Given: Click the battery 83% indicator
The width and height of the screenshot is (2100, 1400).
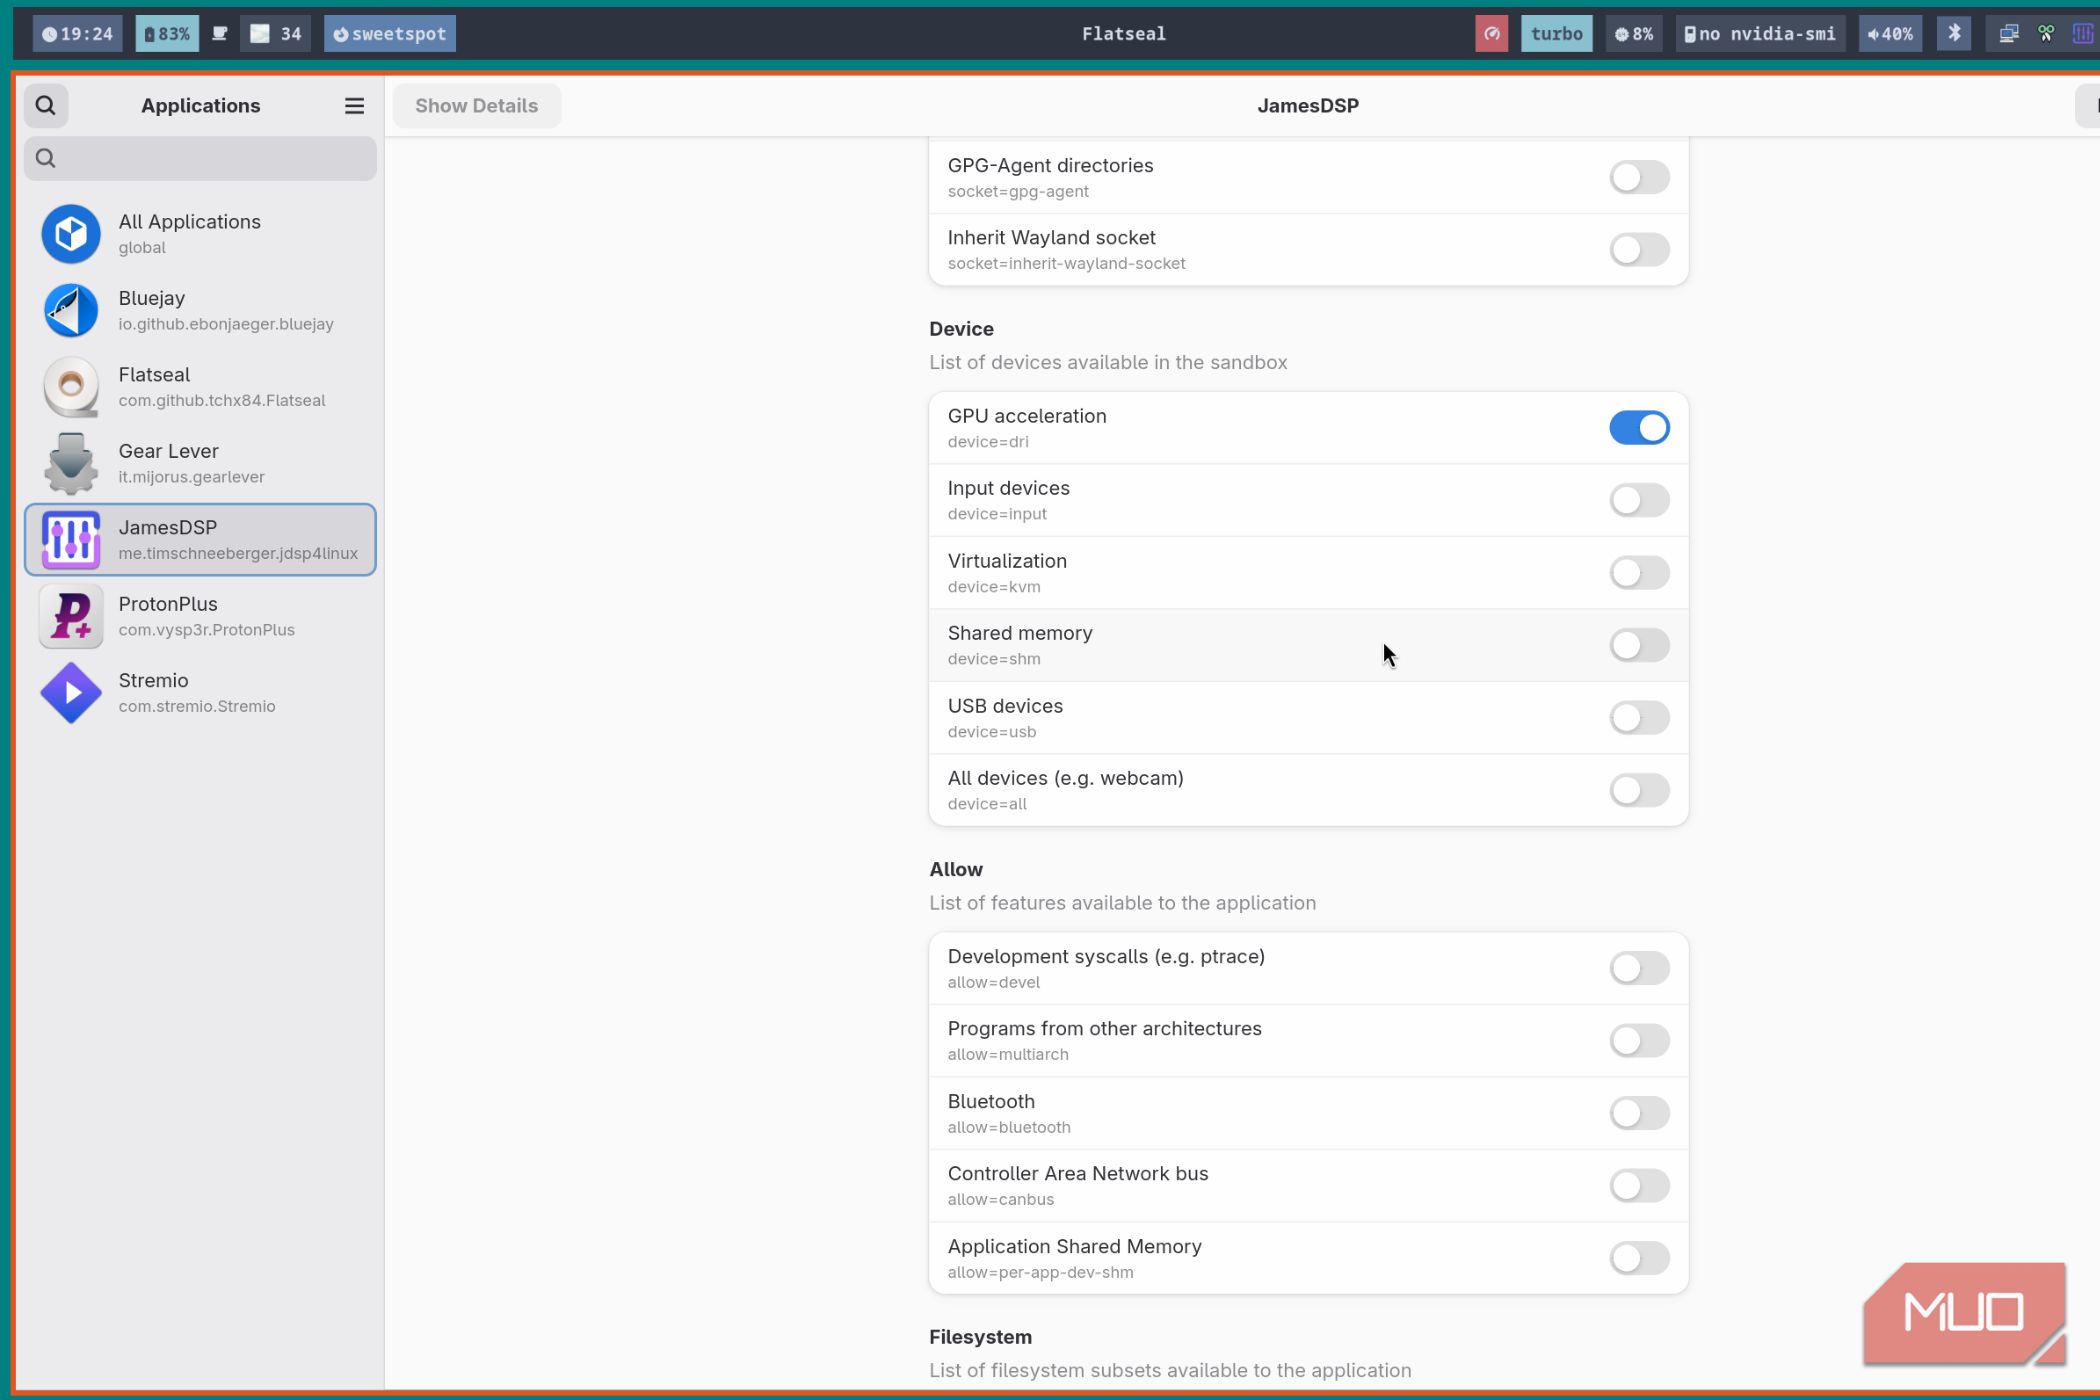Looking at the screenshot, I should click(x=167, y=34).
